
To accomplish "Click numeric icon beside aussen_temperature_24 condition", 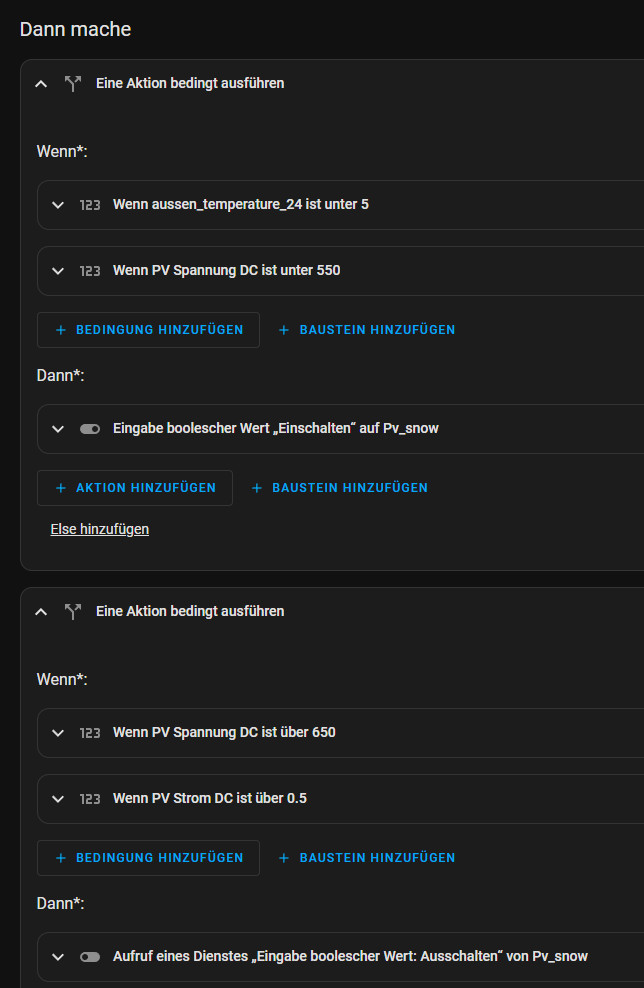I will 90,205.
